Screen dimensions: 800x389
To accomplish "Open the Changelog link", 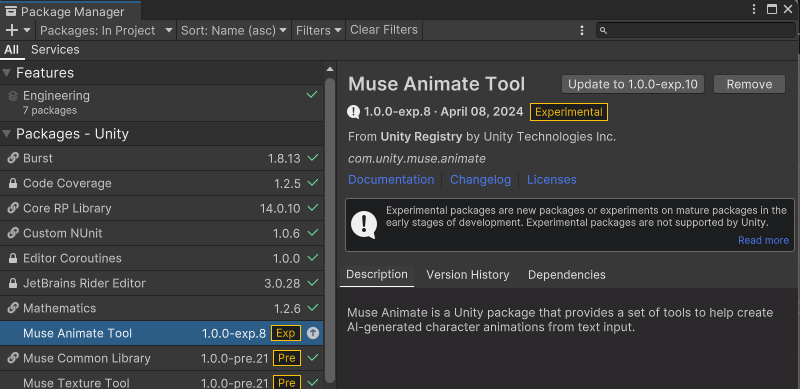I will pyautogui.click(x=480, y=180).
